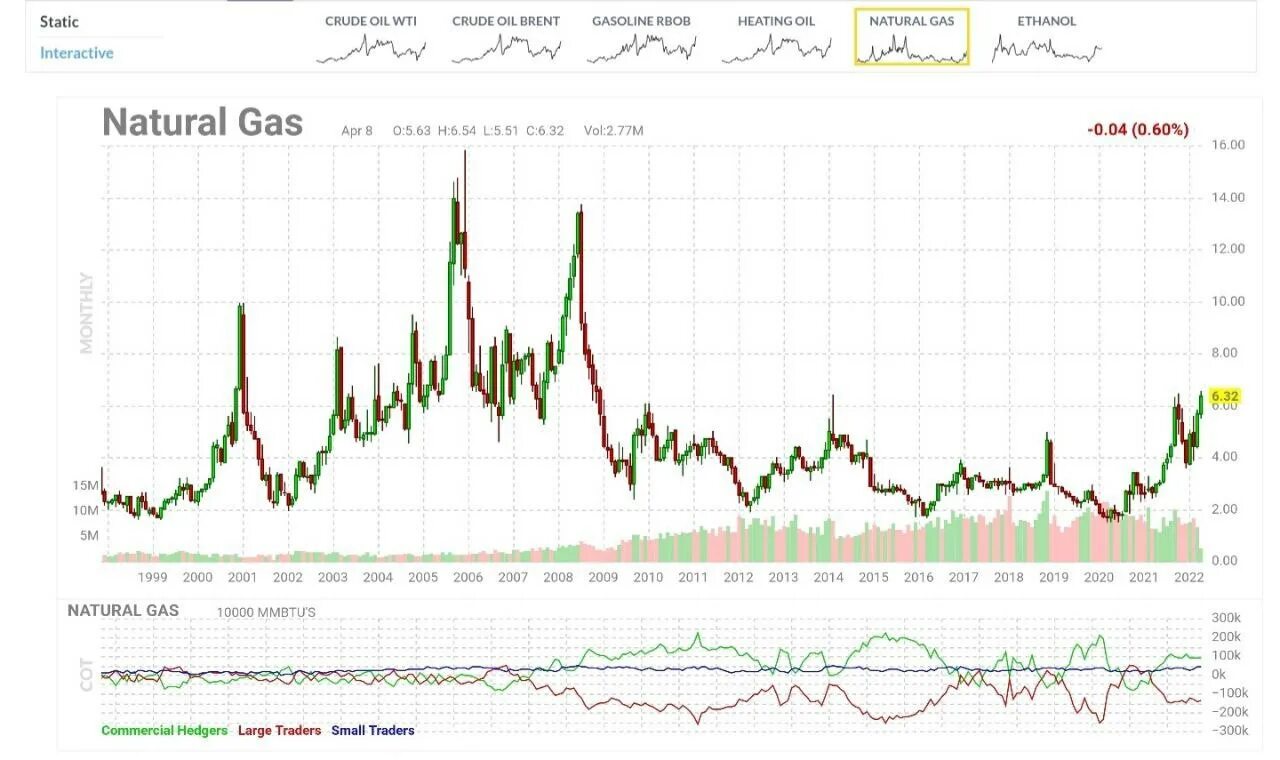Click the yellow 6.32 current price tag

pos(1224,396)
